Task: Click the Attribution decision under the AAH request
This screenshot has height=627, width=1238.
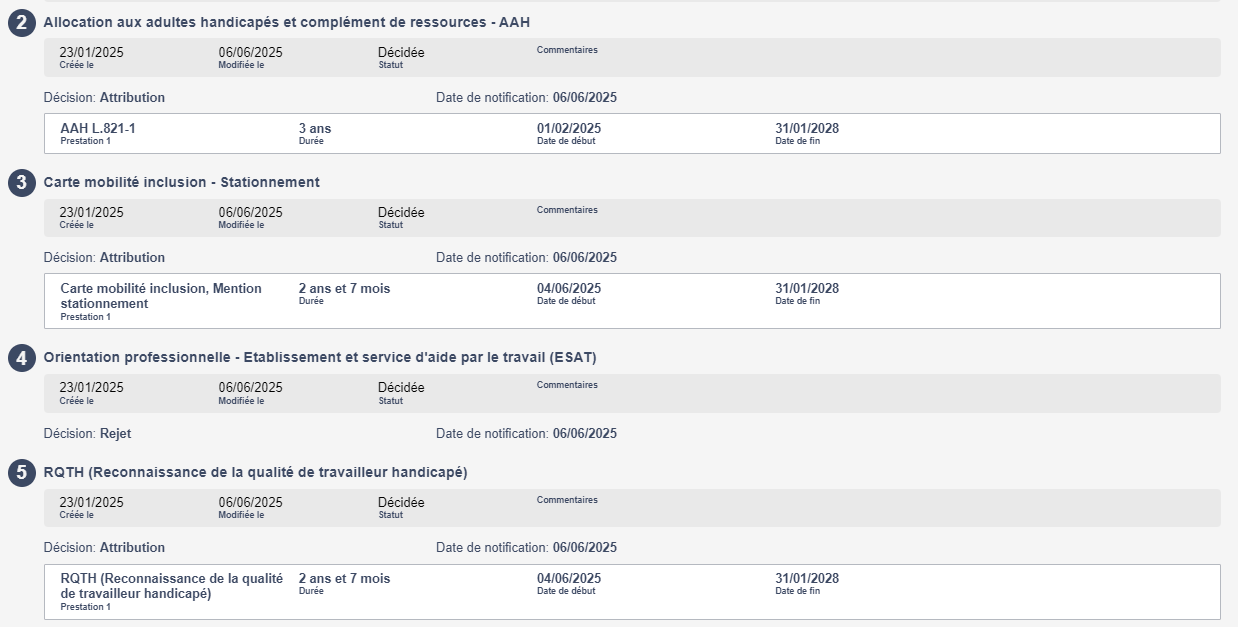Action: pyautogui.click(x=132, y=98)
